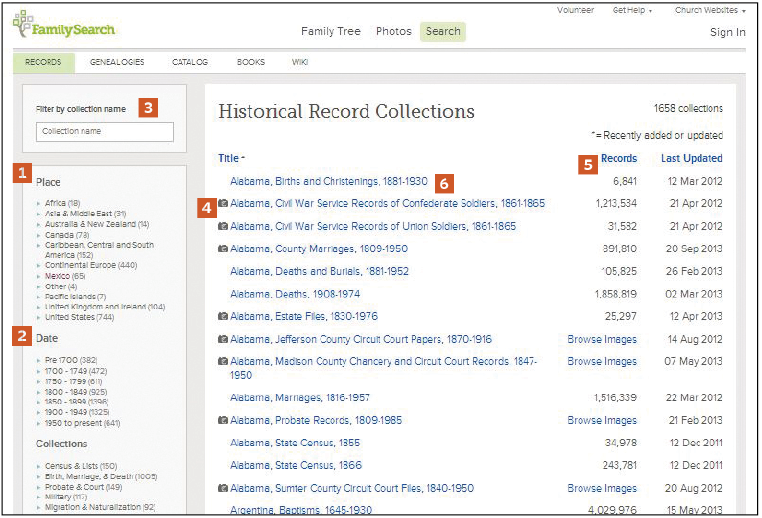Select 1700 - 1749 (472) date filter
The width and height of the screenshot is (762, 518).
click(76, 371)
